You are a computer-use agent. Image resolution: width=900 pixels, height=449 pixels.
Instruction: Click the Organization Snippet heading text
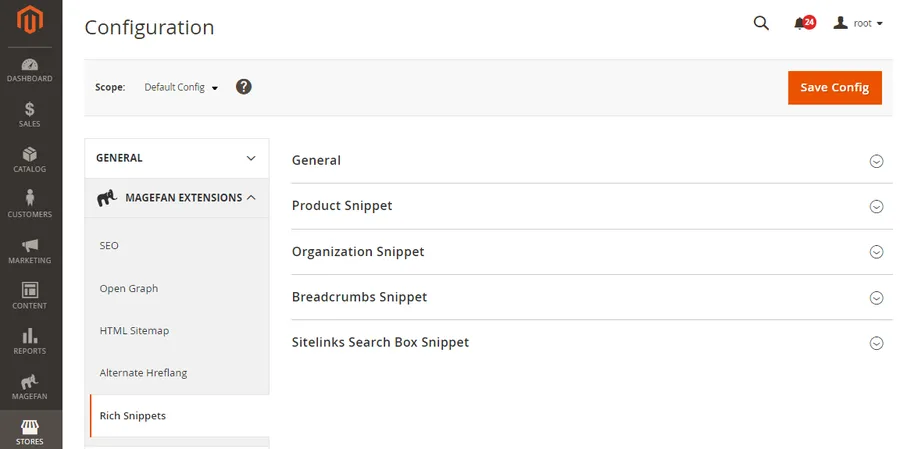click(358, 251)
